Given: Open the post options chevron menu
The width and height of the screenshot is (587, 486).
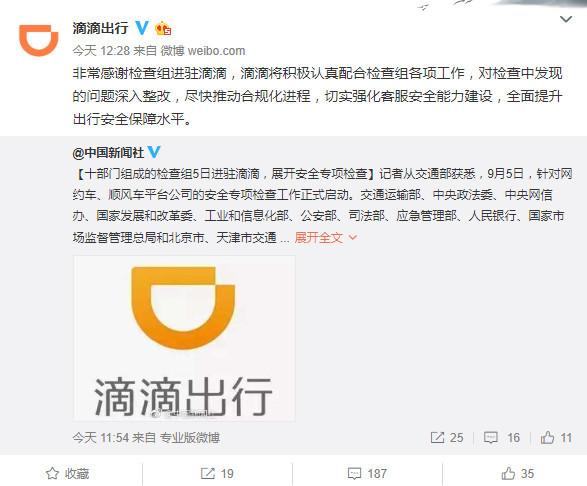Looking at the screenshot, I should pyautogui.click(x=566, y=19).
